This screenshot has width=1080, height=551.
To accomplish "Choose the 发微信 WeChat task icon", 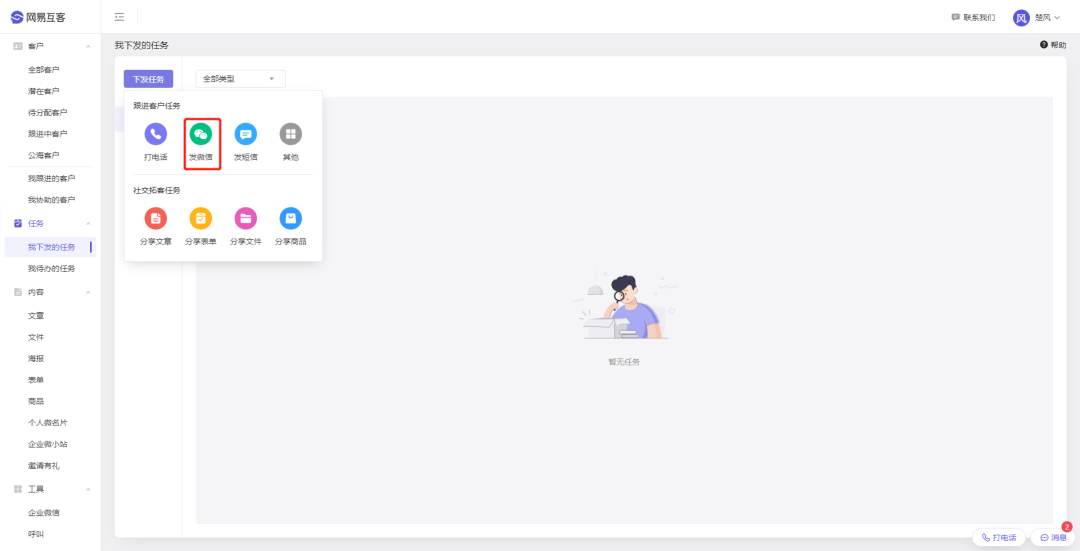I will tap(200, 134).
